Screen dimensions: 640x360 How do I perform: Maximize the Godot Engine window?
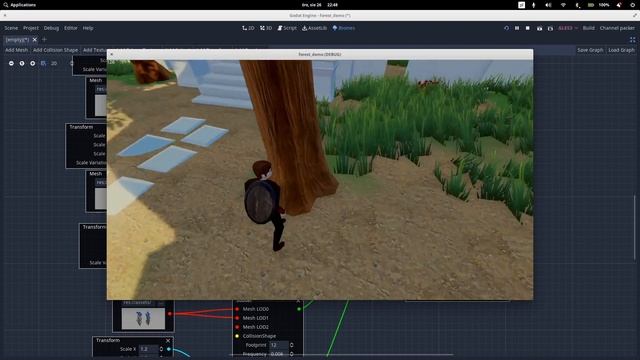(x=635, y=15)
